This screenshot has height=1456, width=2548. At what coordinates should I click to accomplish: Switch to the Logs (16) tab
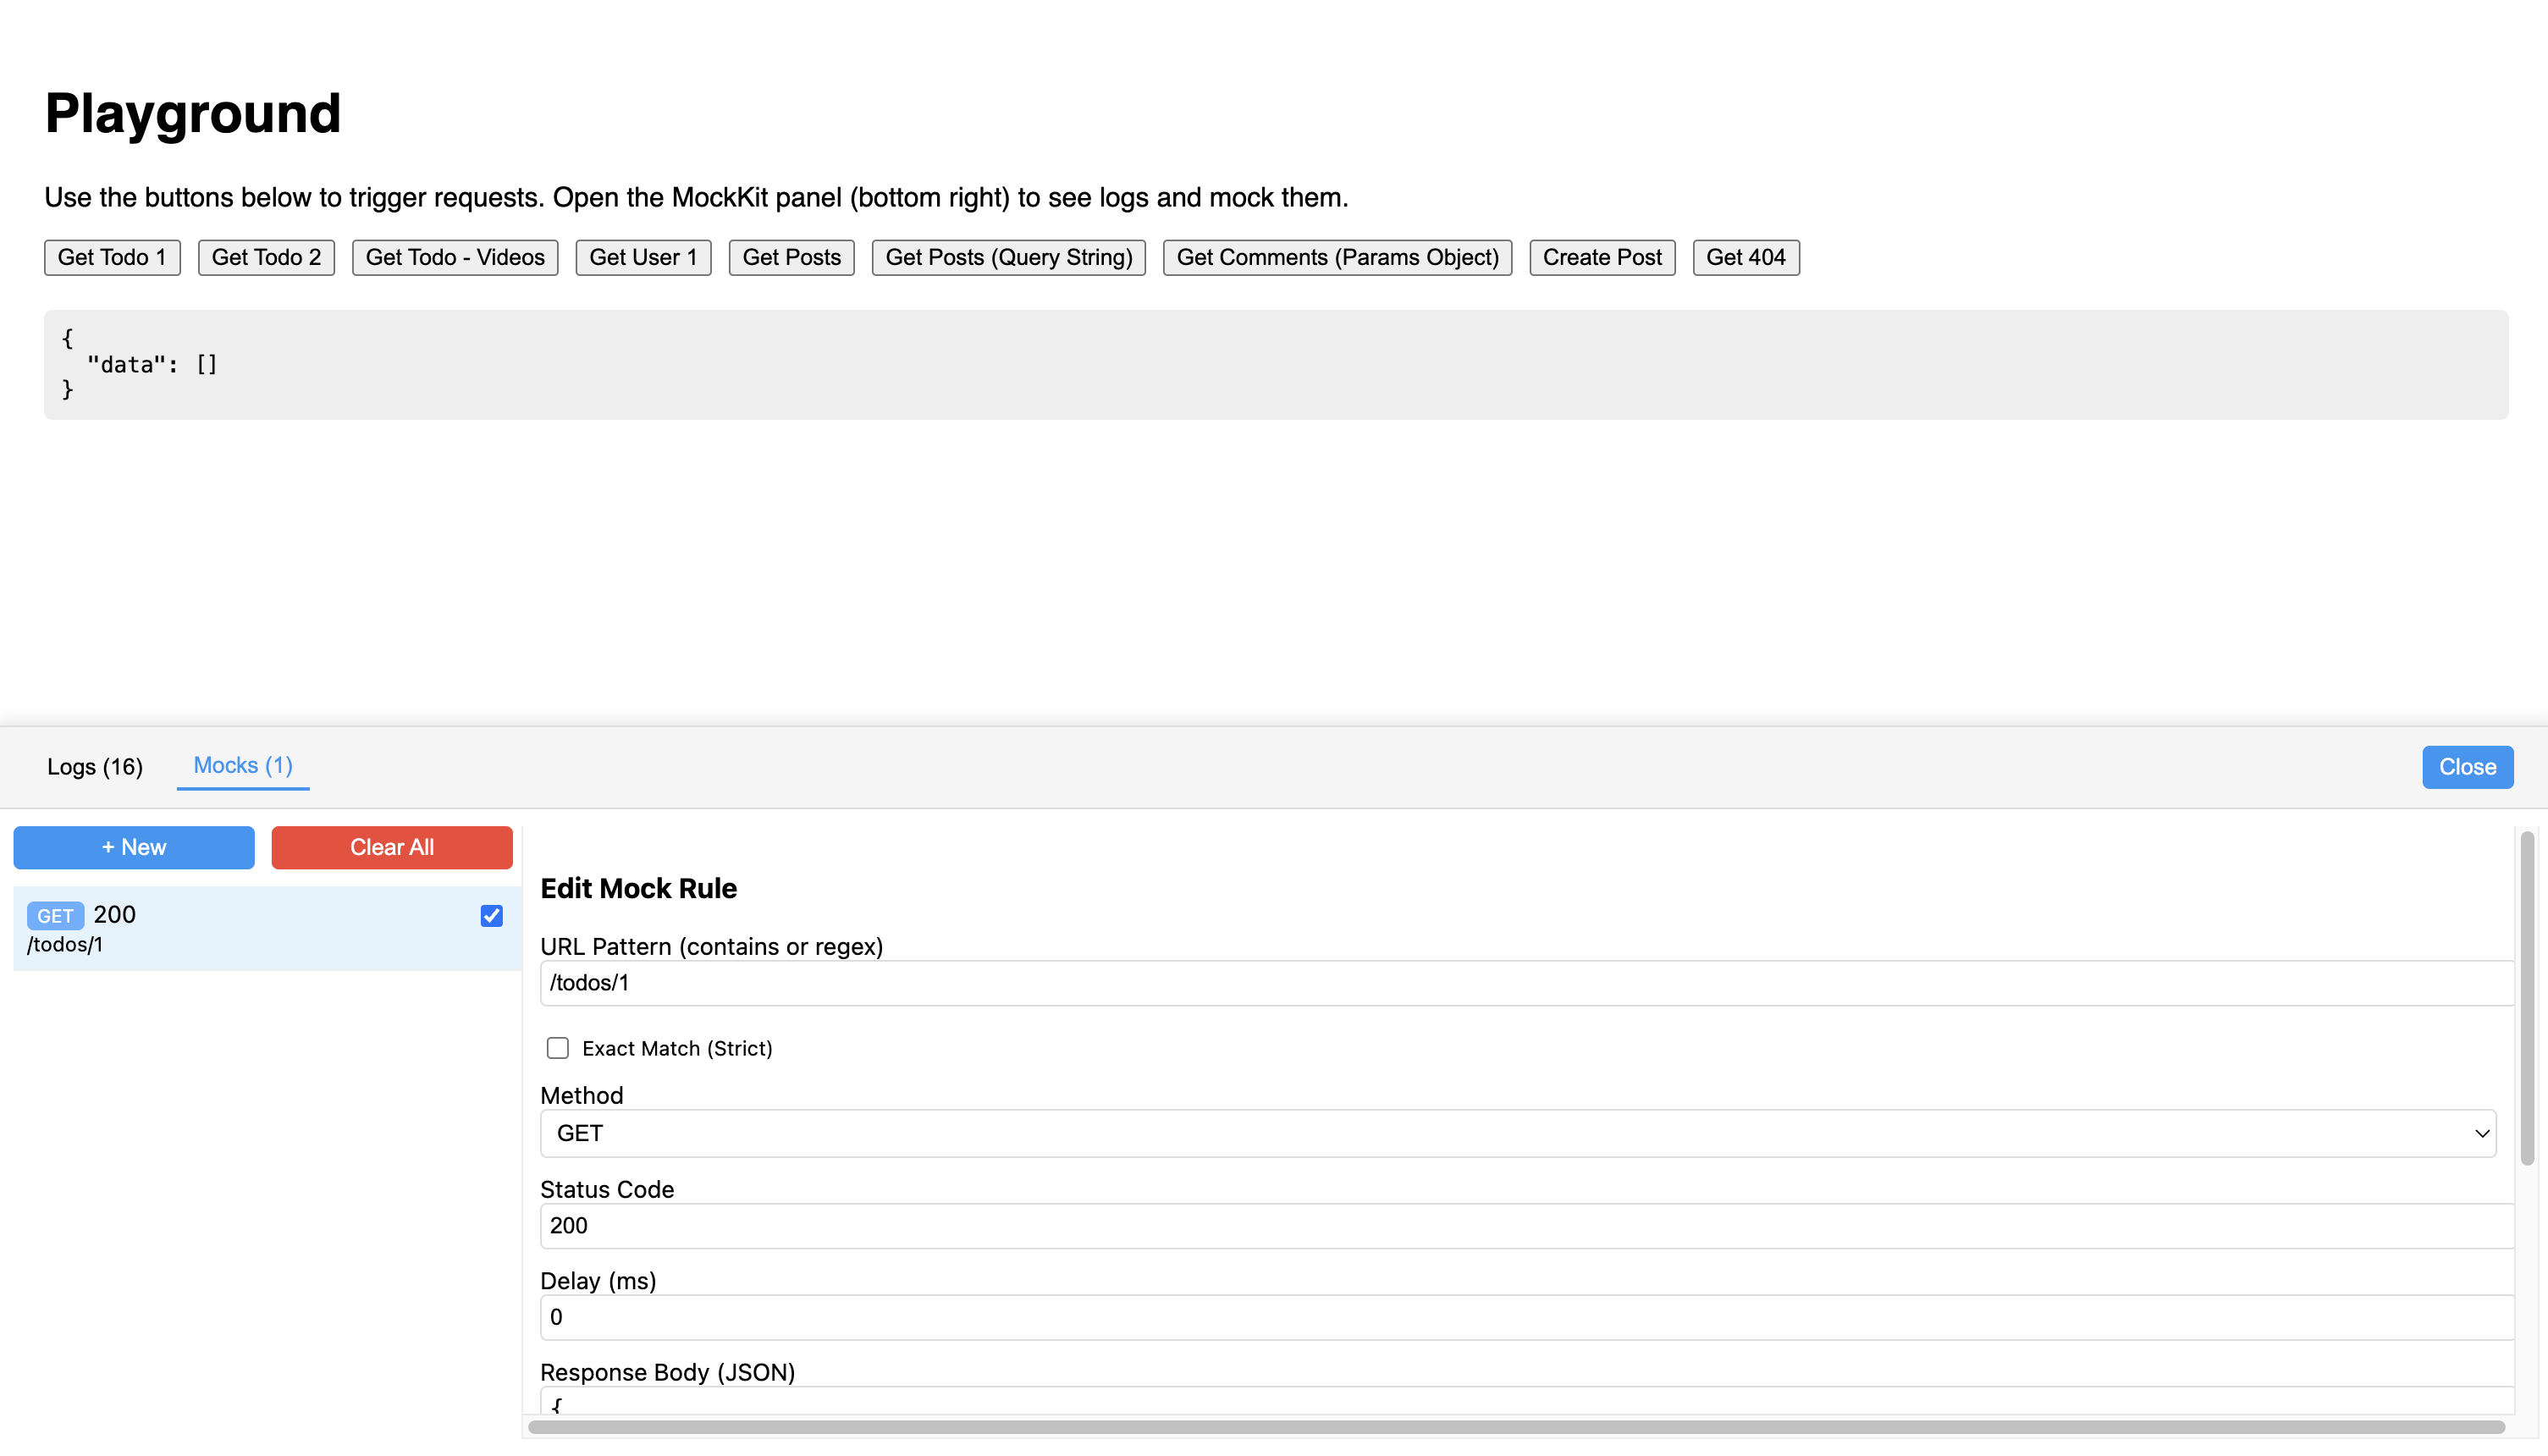[x=95, y=767]
